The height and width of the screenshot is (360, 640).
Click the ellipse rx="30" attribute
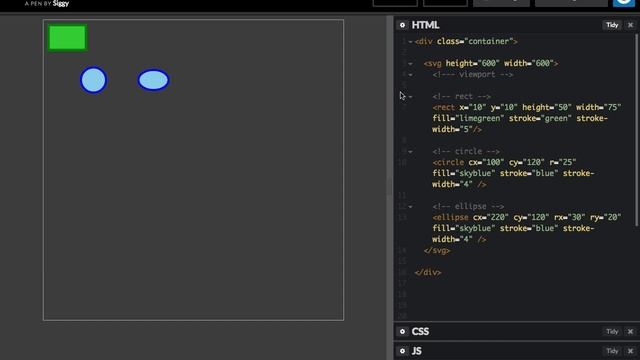tap(569, 218)
